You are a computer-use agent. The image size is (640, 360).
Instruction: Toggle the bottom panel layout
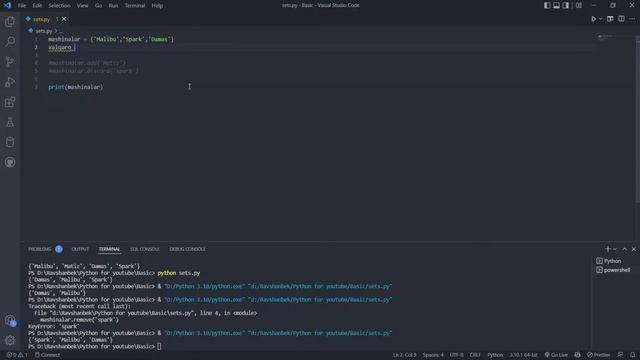(556, 5)
